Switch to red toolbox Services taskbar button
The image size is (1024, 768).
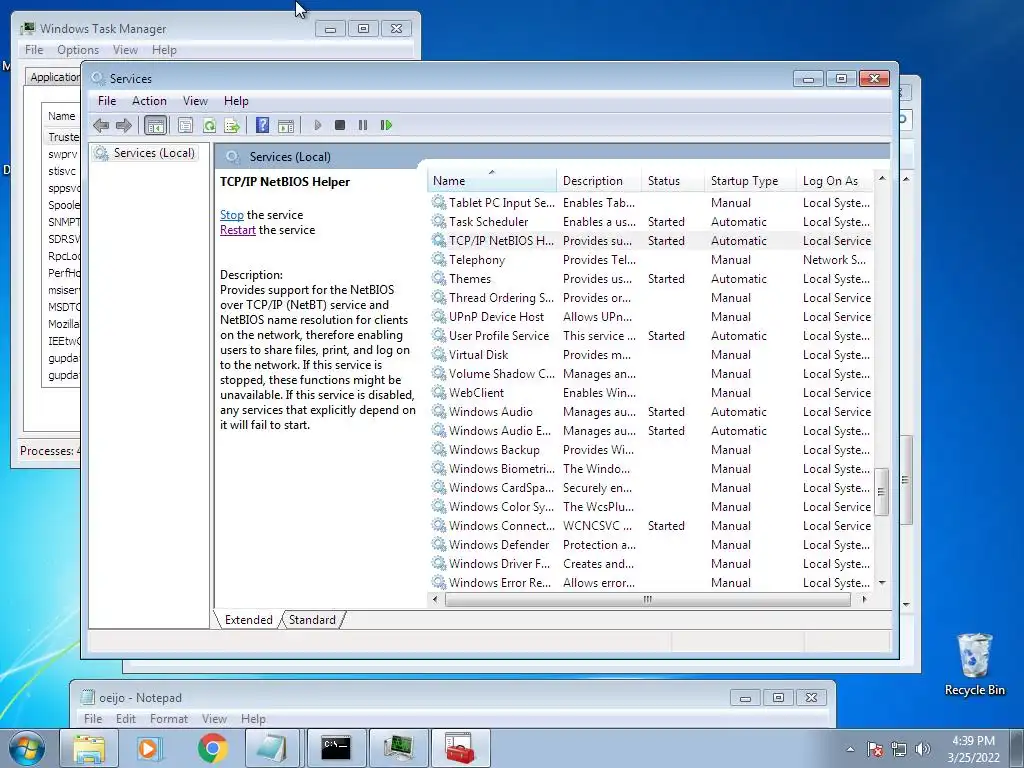[460, 748]
